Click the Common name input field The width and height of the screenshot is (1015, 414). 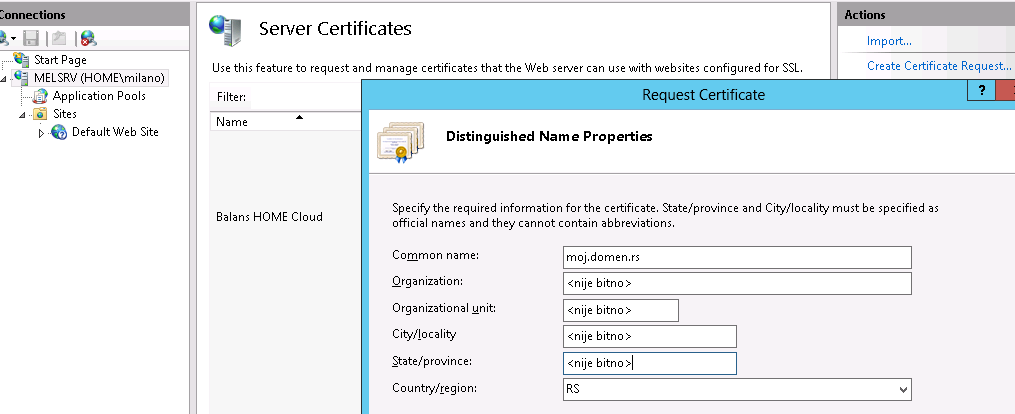coord(737,258)
